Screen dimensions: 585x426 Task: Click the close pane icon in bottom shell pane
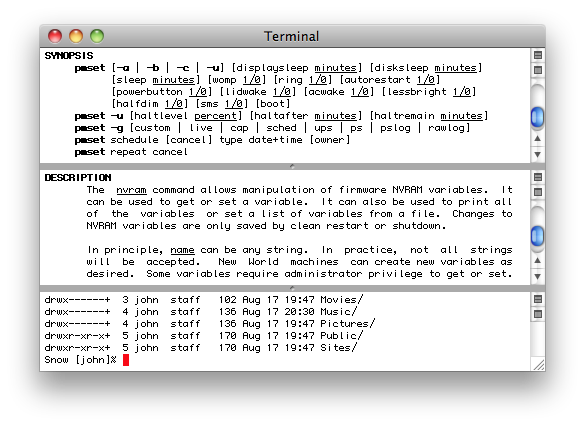point(538,314)
